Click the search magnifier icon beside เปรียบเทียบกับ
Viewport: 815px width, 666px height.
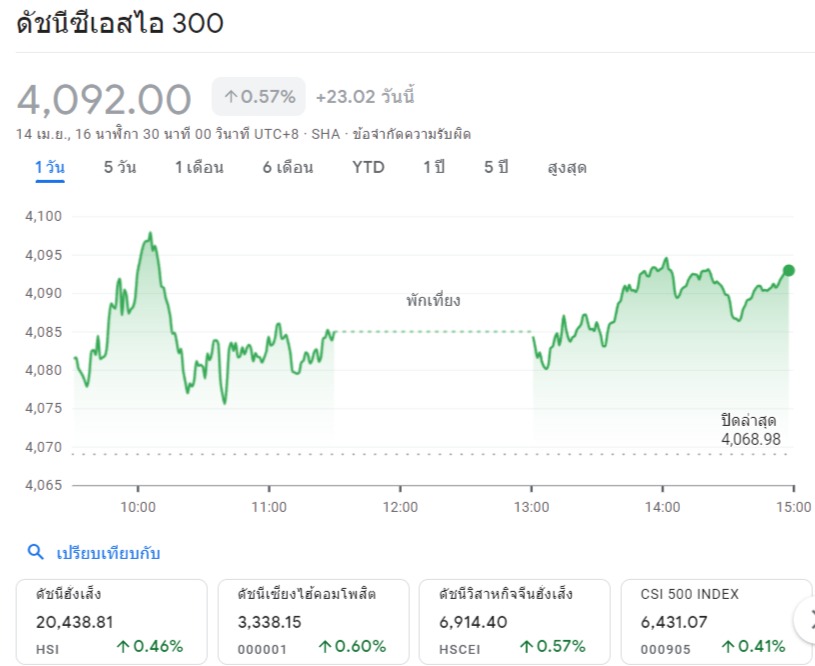tap(35, 552)
